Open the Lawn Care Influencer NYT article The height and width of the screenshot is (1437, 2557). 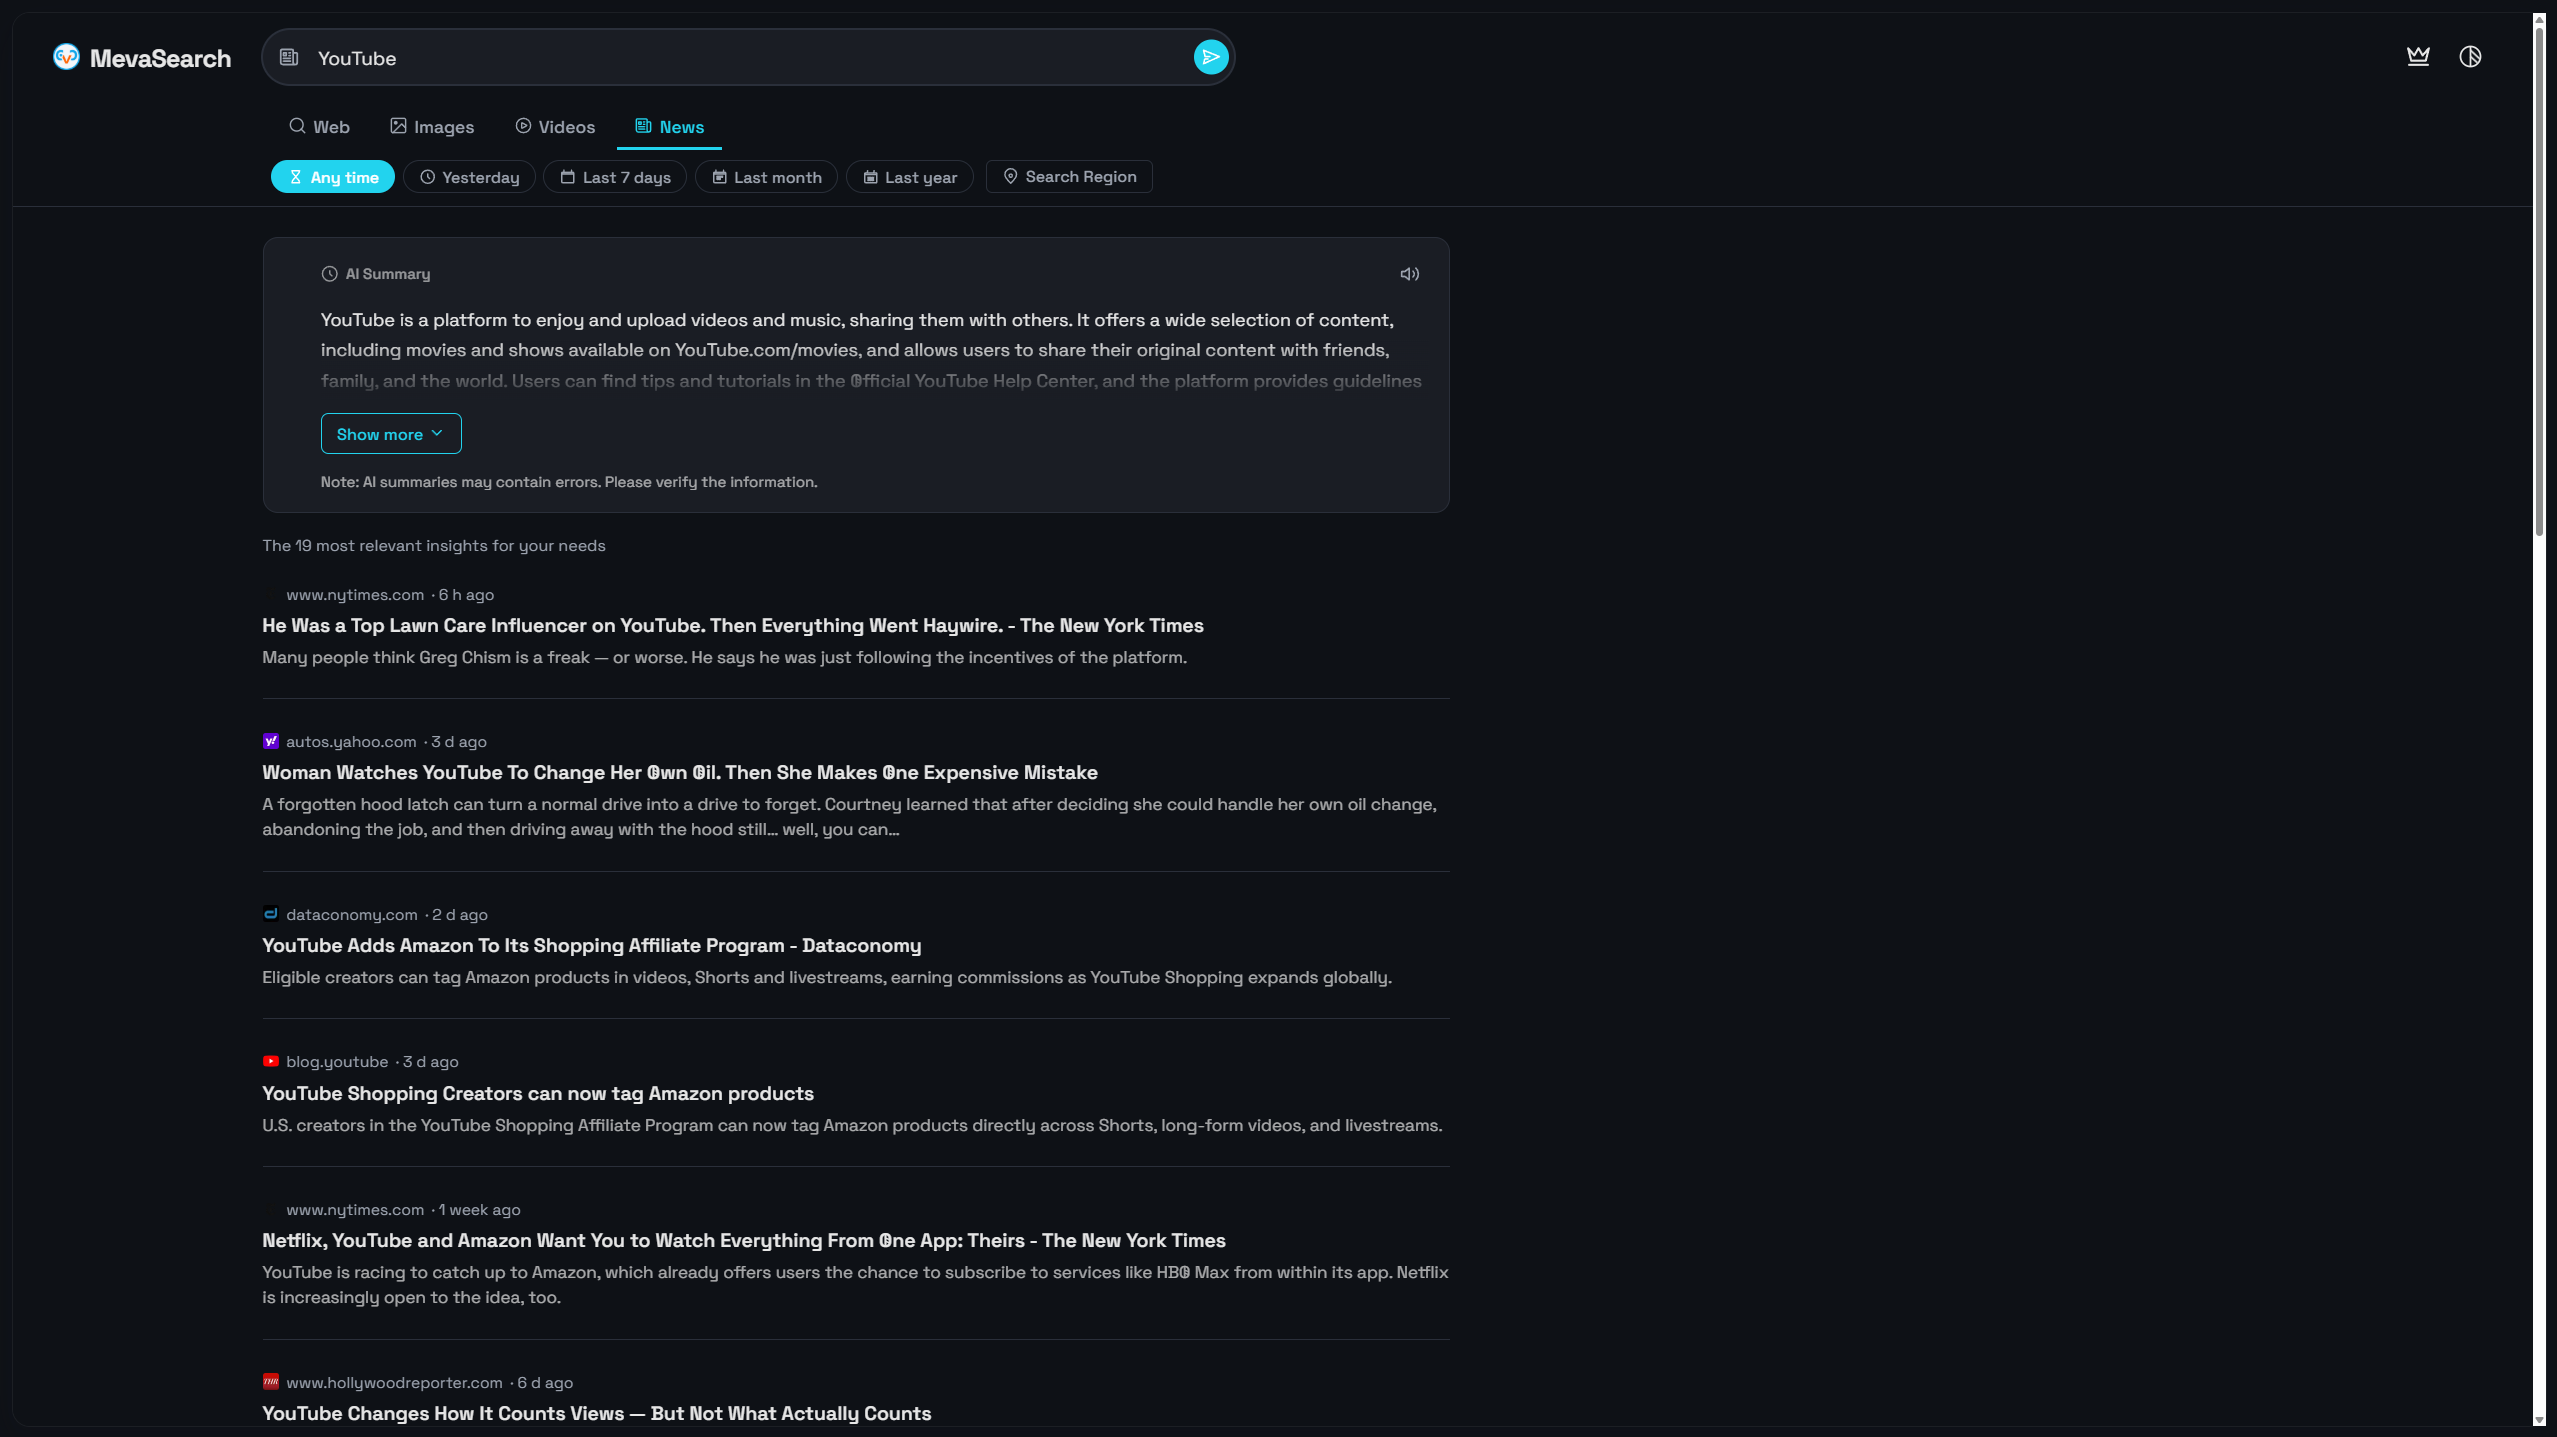pos(733,626)
